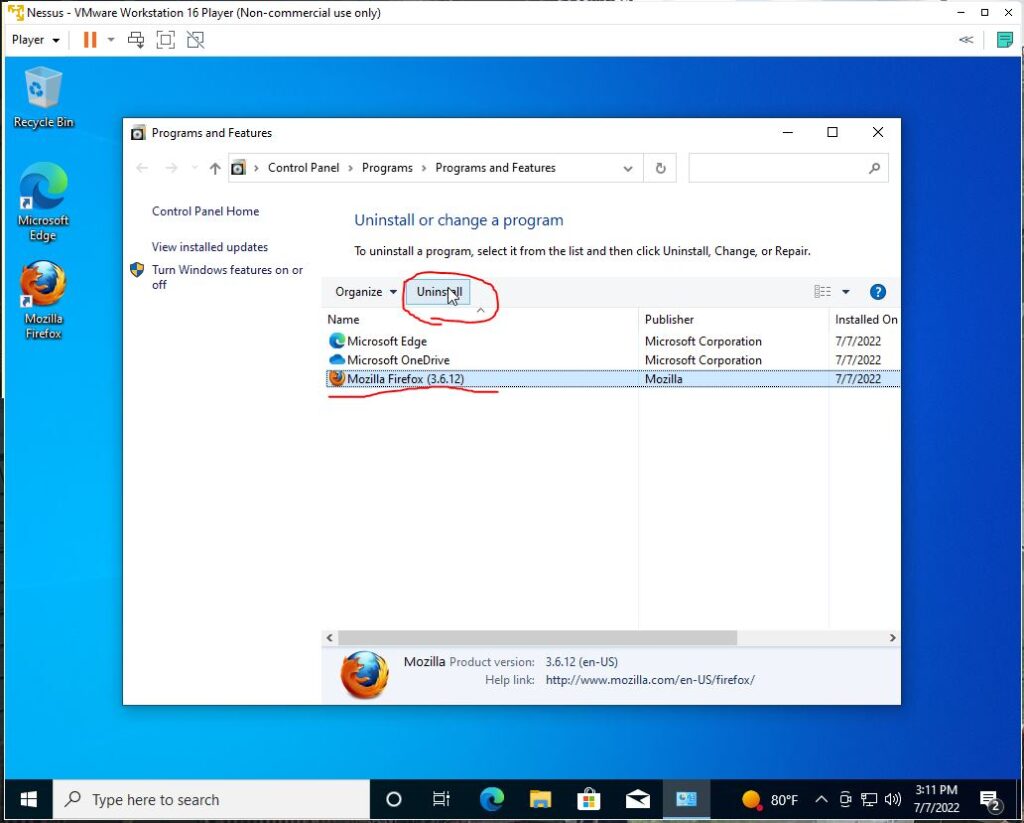Click the horizontal scrollbar thumb
This screenshot has height=823, width=1024.
[537, 637]
